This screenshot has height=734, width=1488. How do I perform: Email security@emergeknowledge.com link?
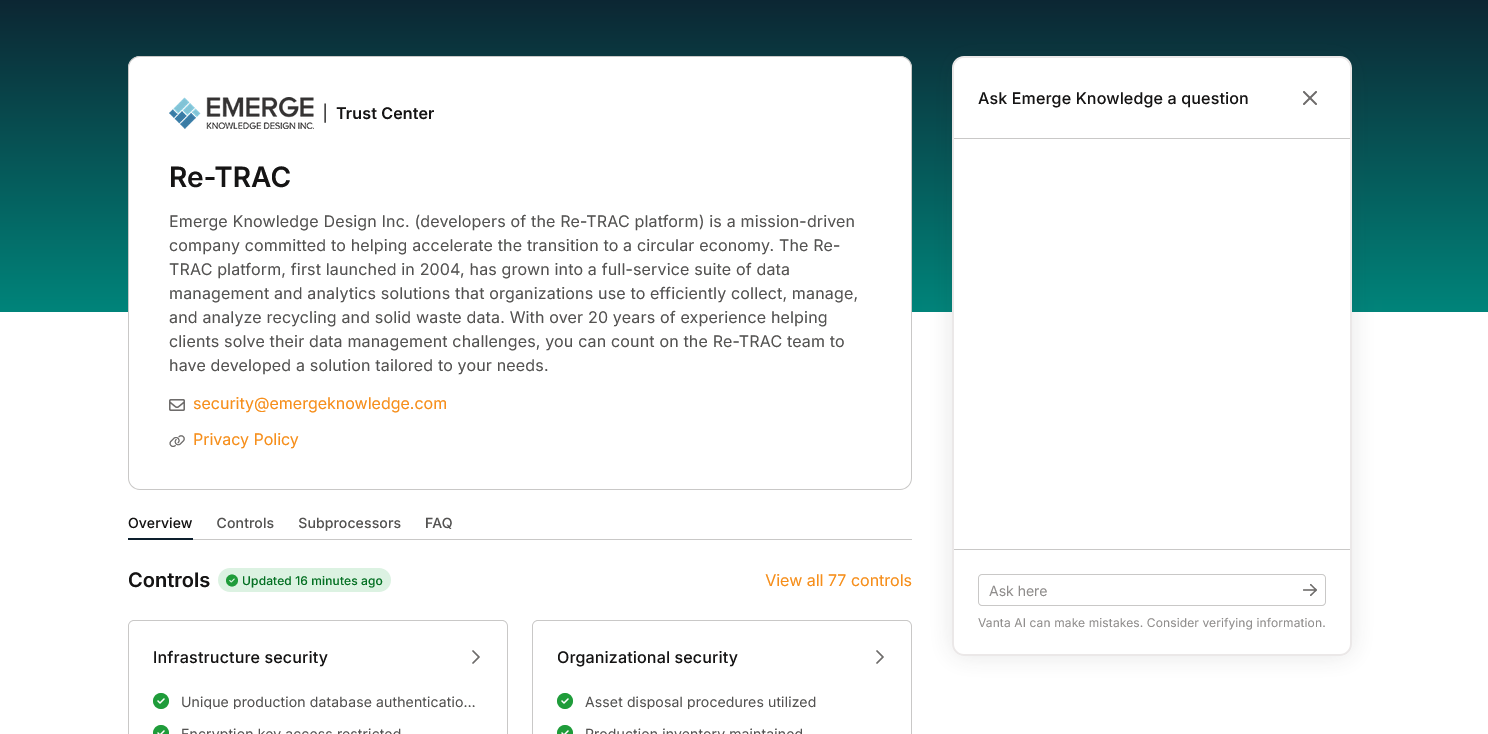click(x=320, y=404)
